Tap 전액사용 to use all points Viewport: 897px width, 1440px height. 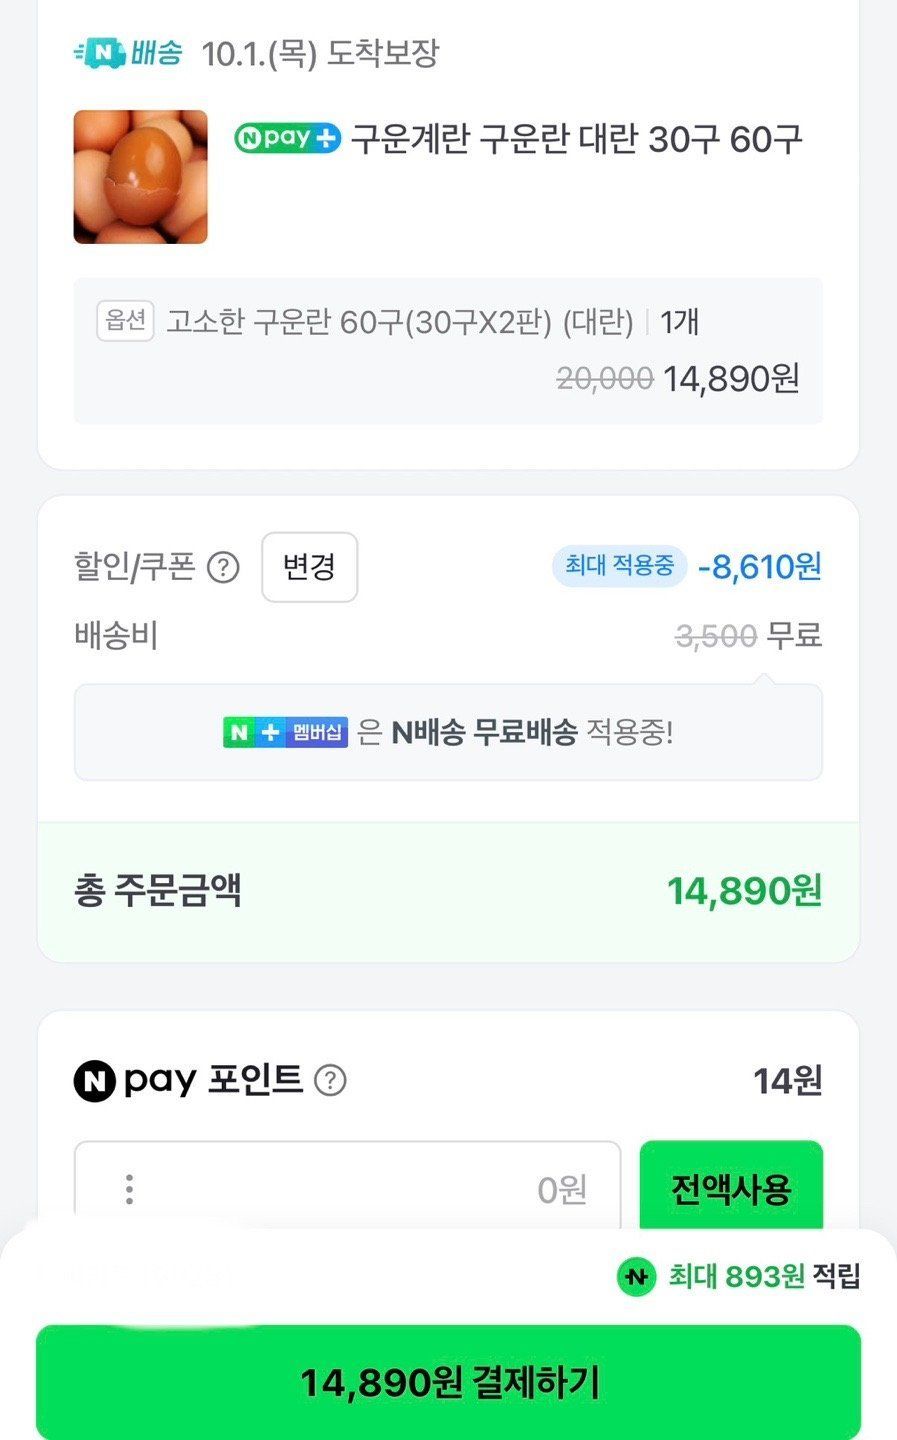point(731,1189)
